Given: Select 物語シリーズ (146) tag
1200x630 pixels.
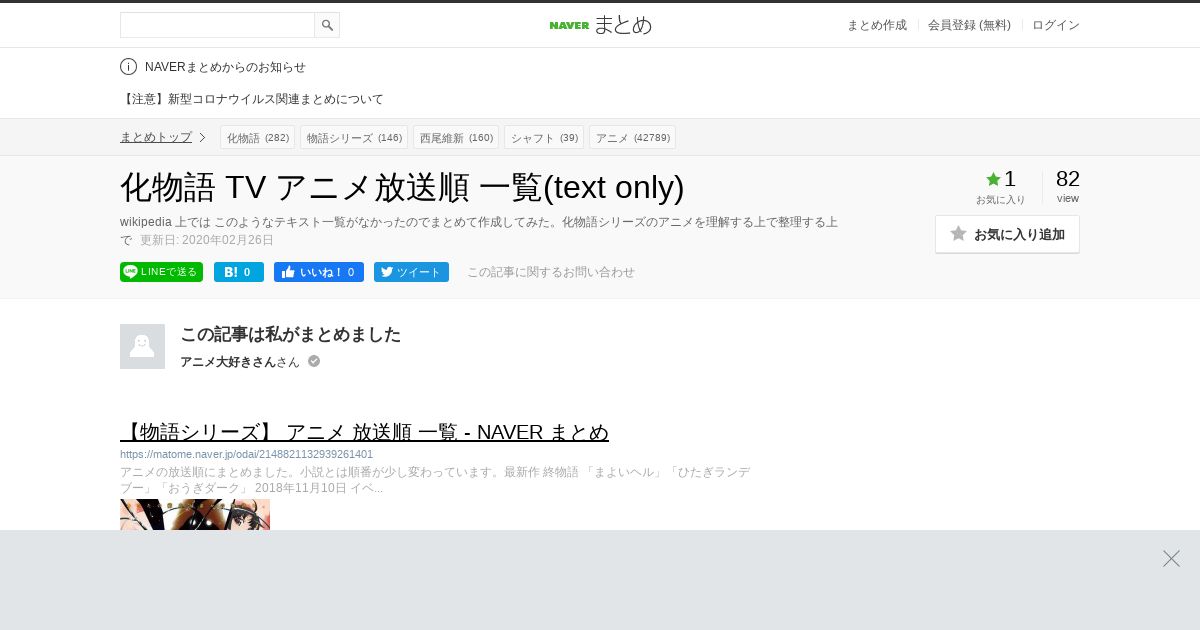Looking at the screenshot, I should coord(354,137).
